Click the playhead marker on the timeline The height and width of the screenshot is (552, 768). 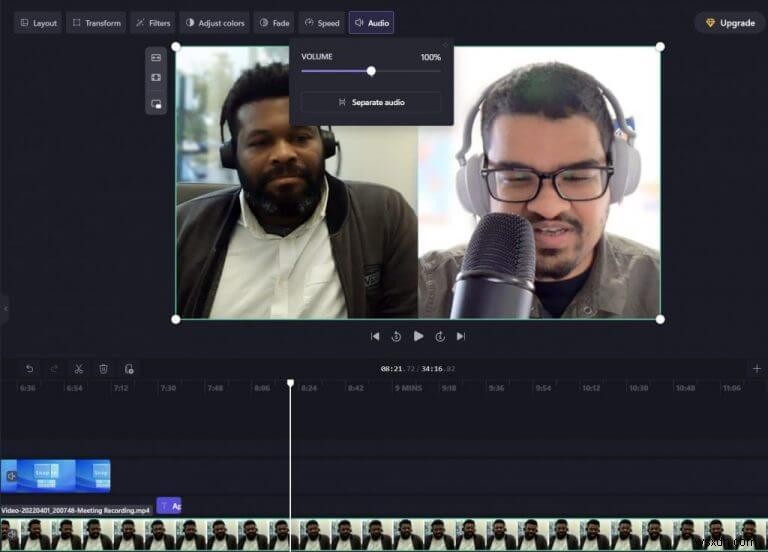tap(290, 383)
